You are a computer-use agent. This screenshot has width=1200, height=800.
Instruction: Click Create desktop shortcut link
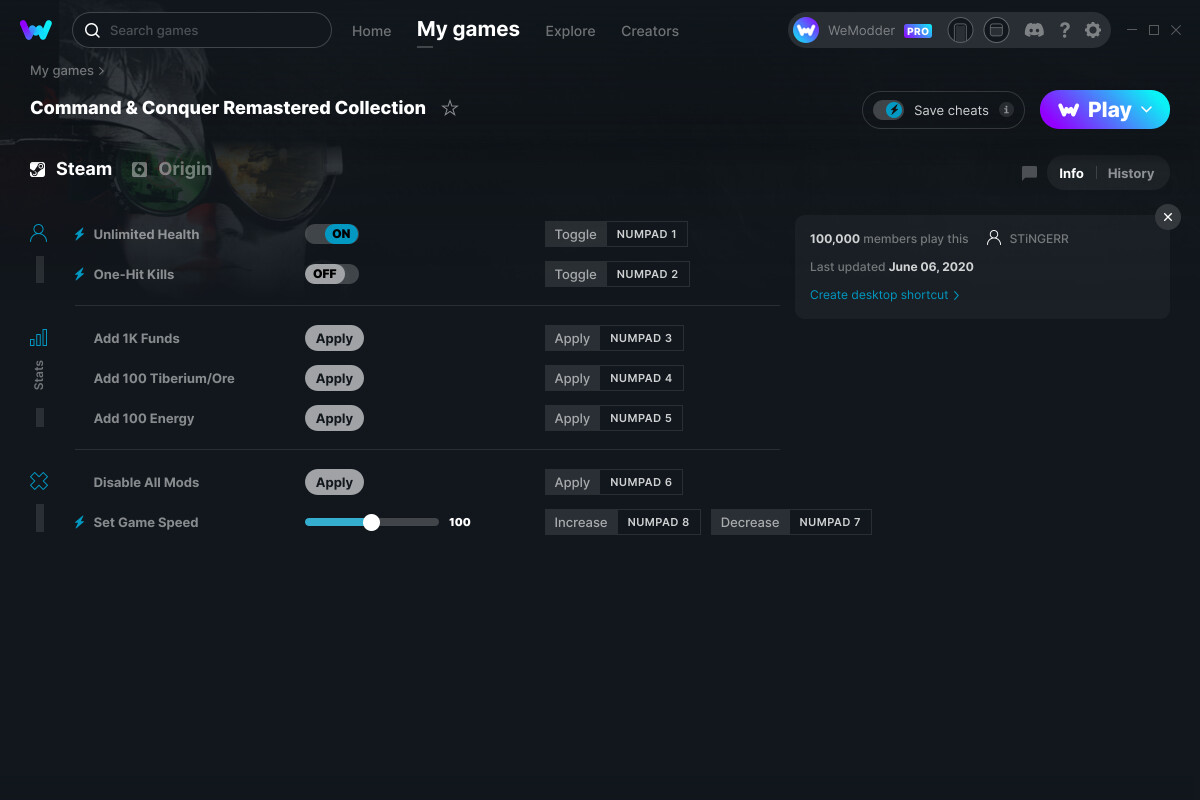click(884, 295)
